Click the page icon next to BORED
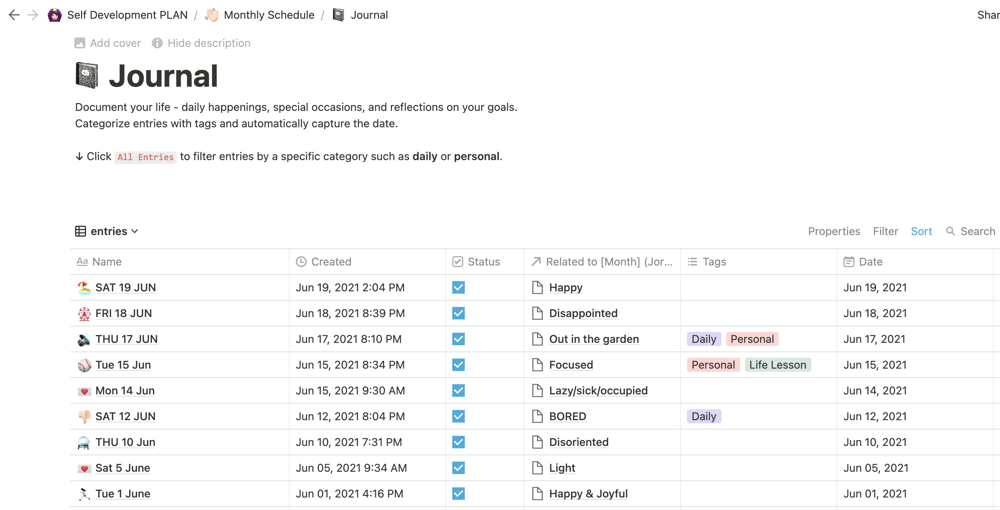This screenshot has width=1000, height=510. [x=538, y=416]
